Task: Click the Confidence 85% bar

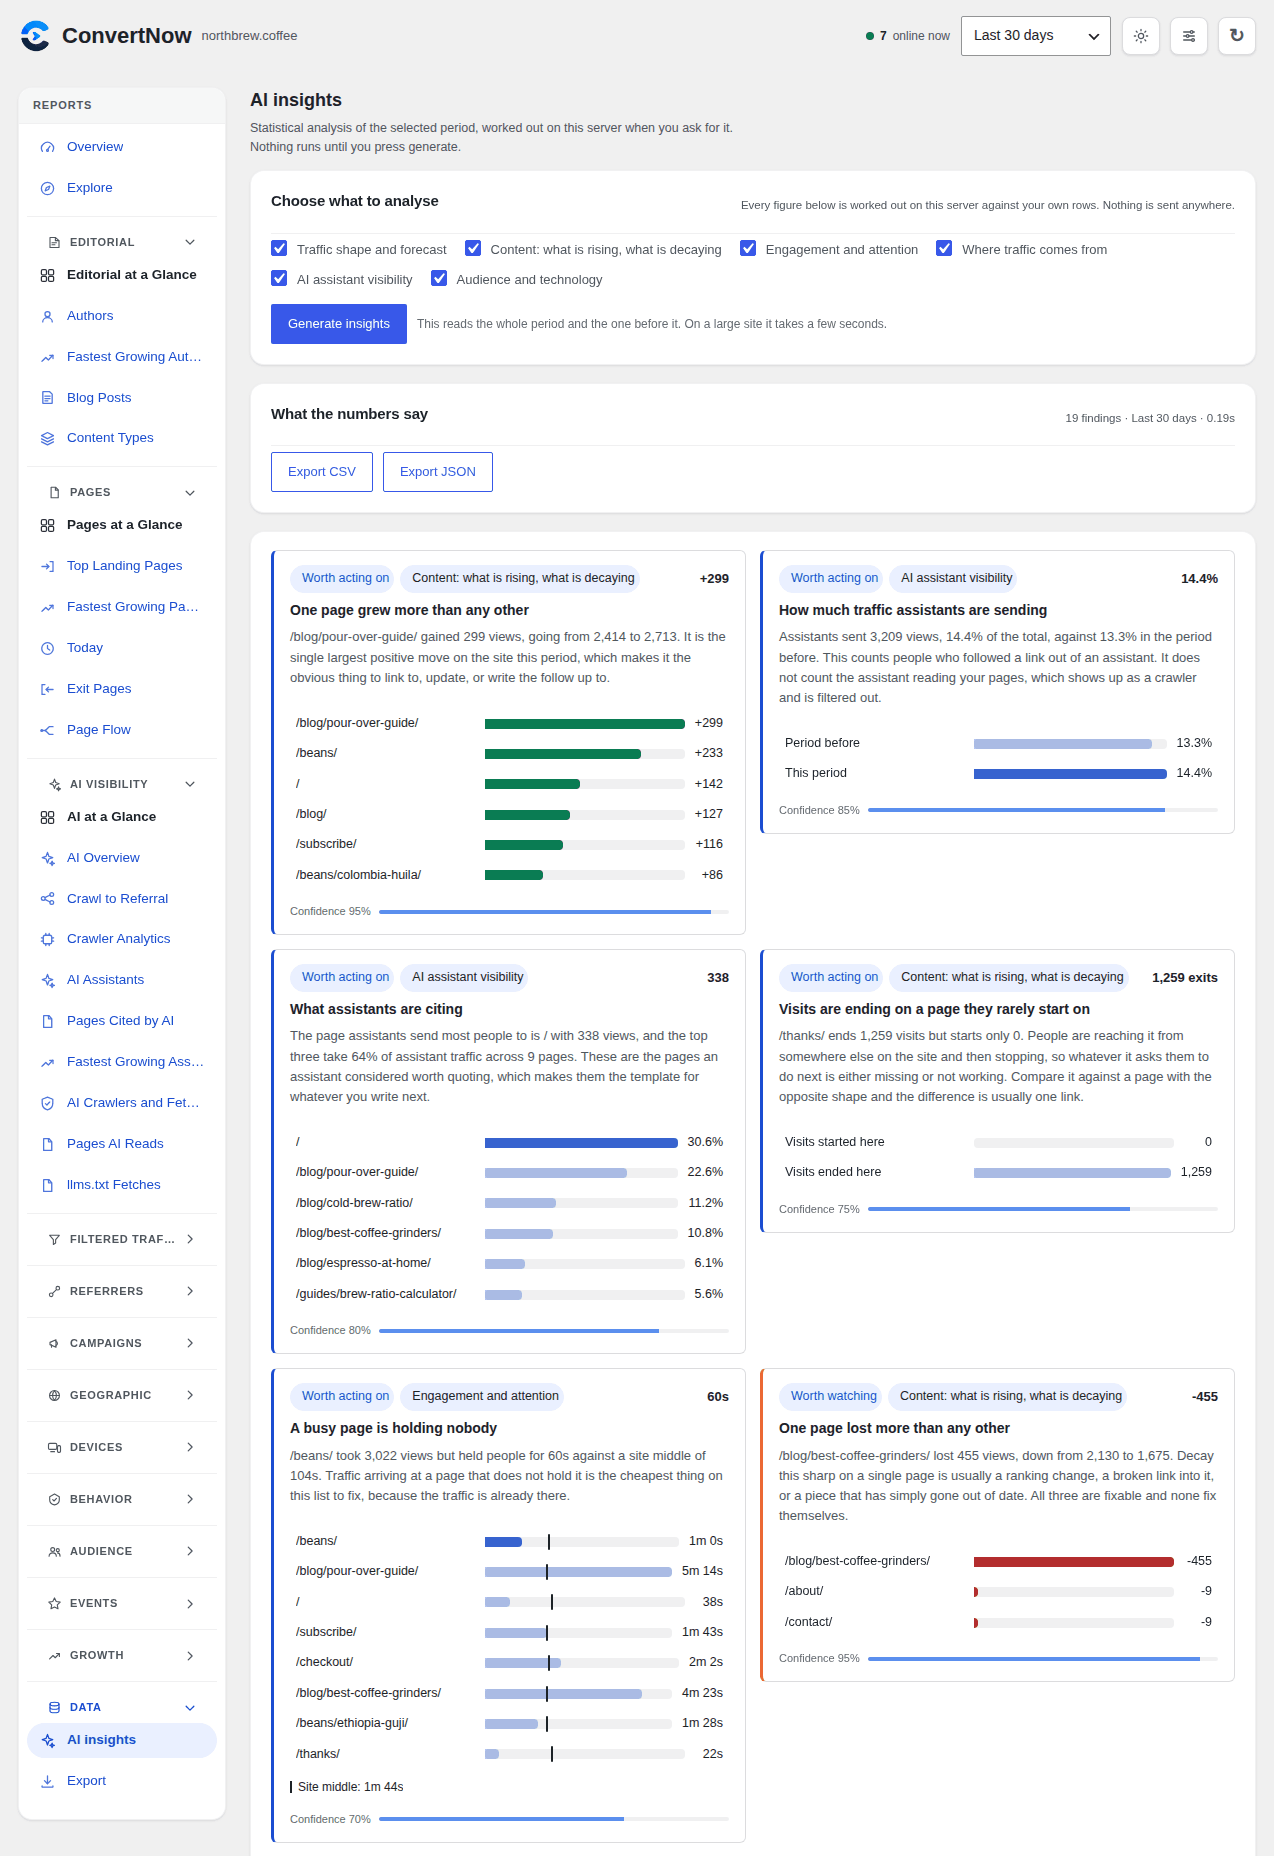Action: (x=1043, y=810)
